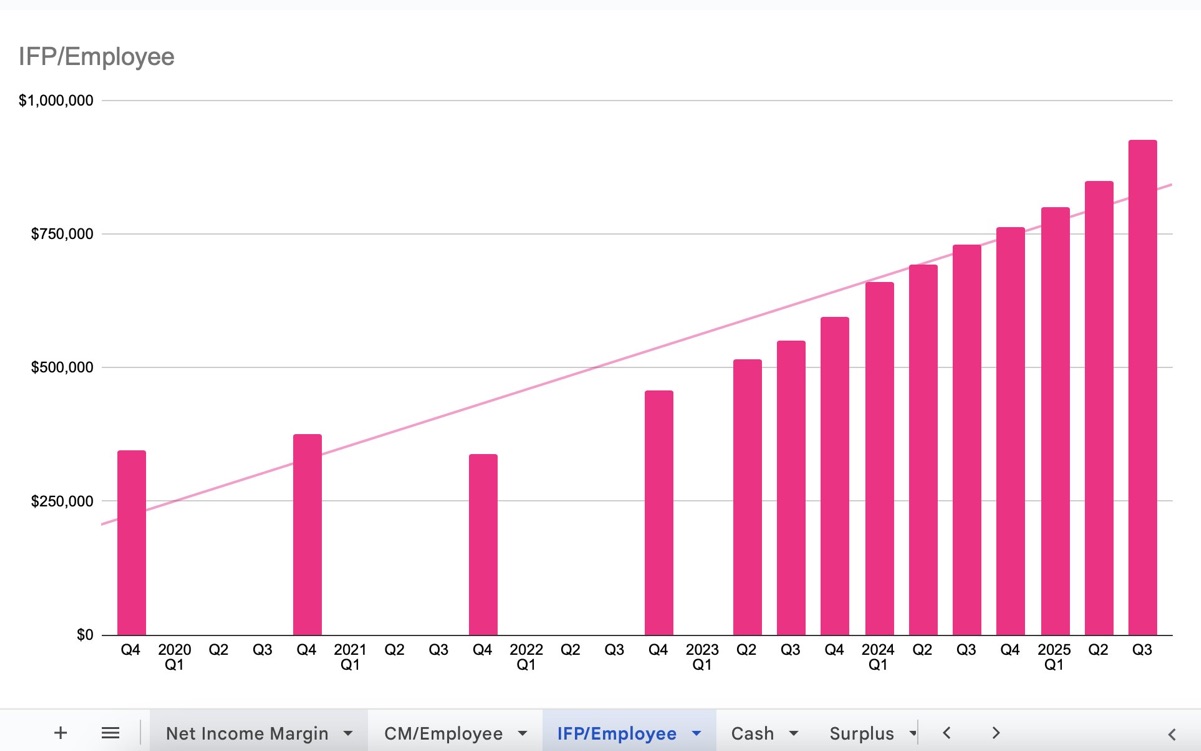Screen dimensions: 1201x751
Task: Click the $1,000,000 vertical axis label
Action: (56, 101)
